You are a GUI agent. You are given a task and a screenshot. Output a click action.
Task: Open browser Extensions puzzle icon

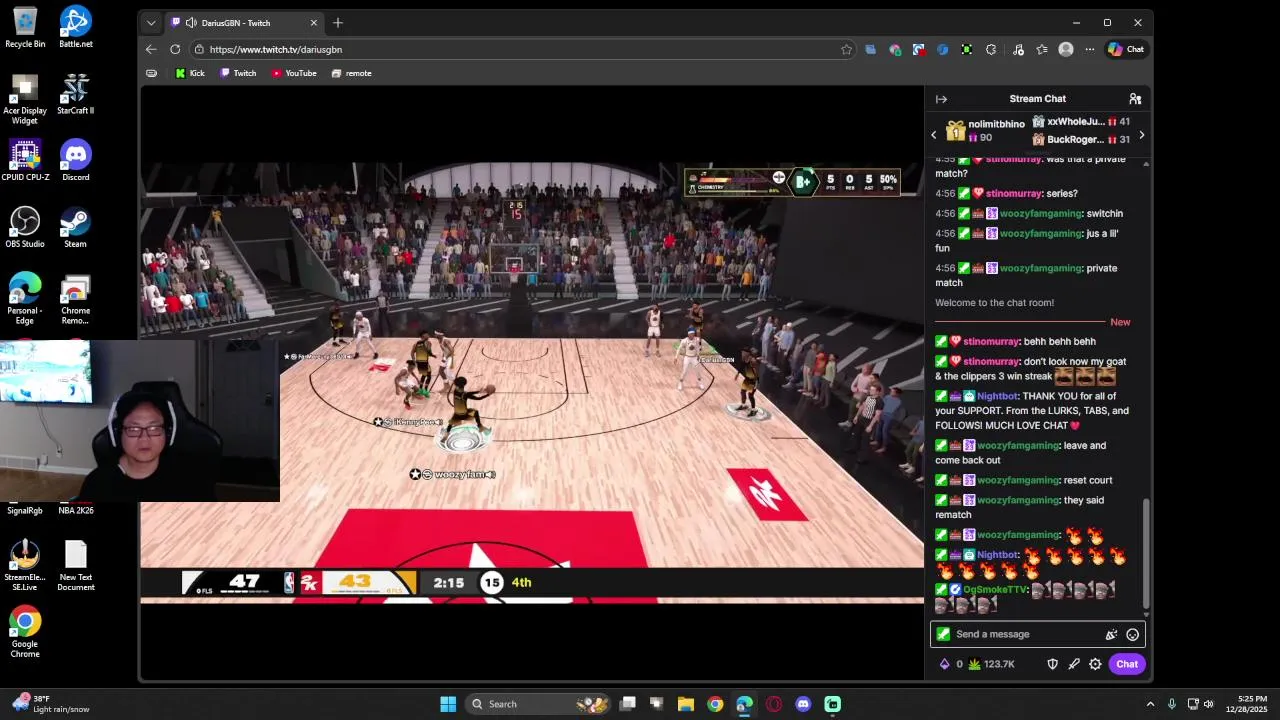pos(991,49)
